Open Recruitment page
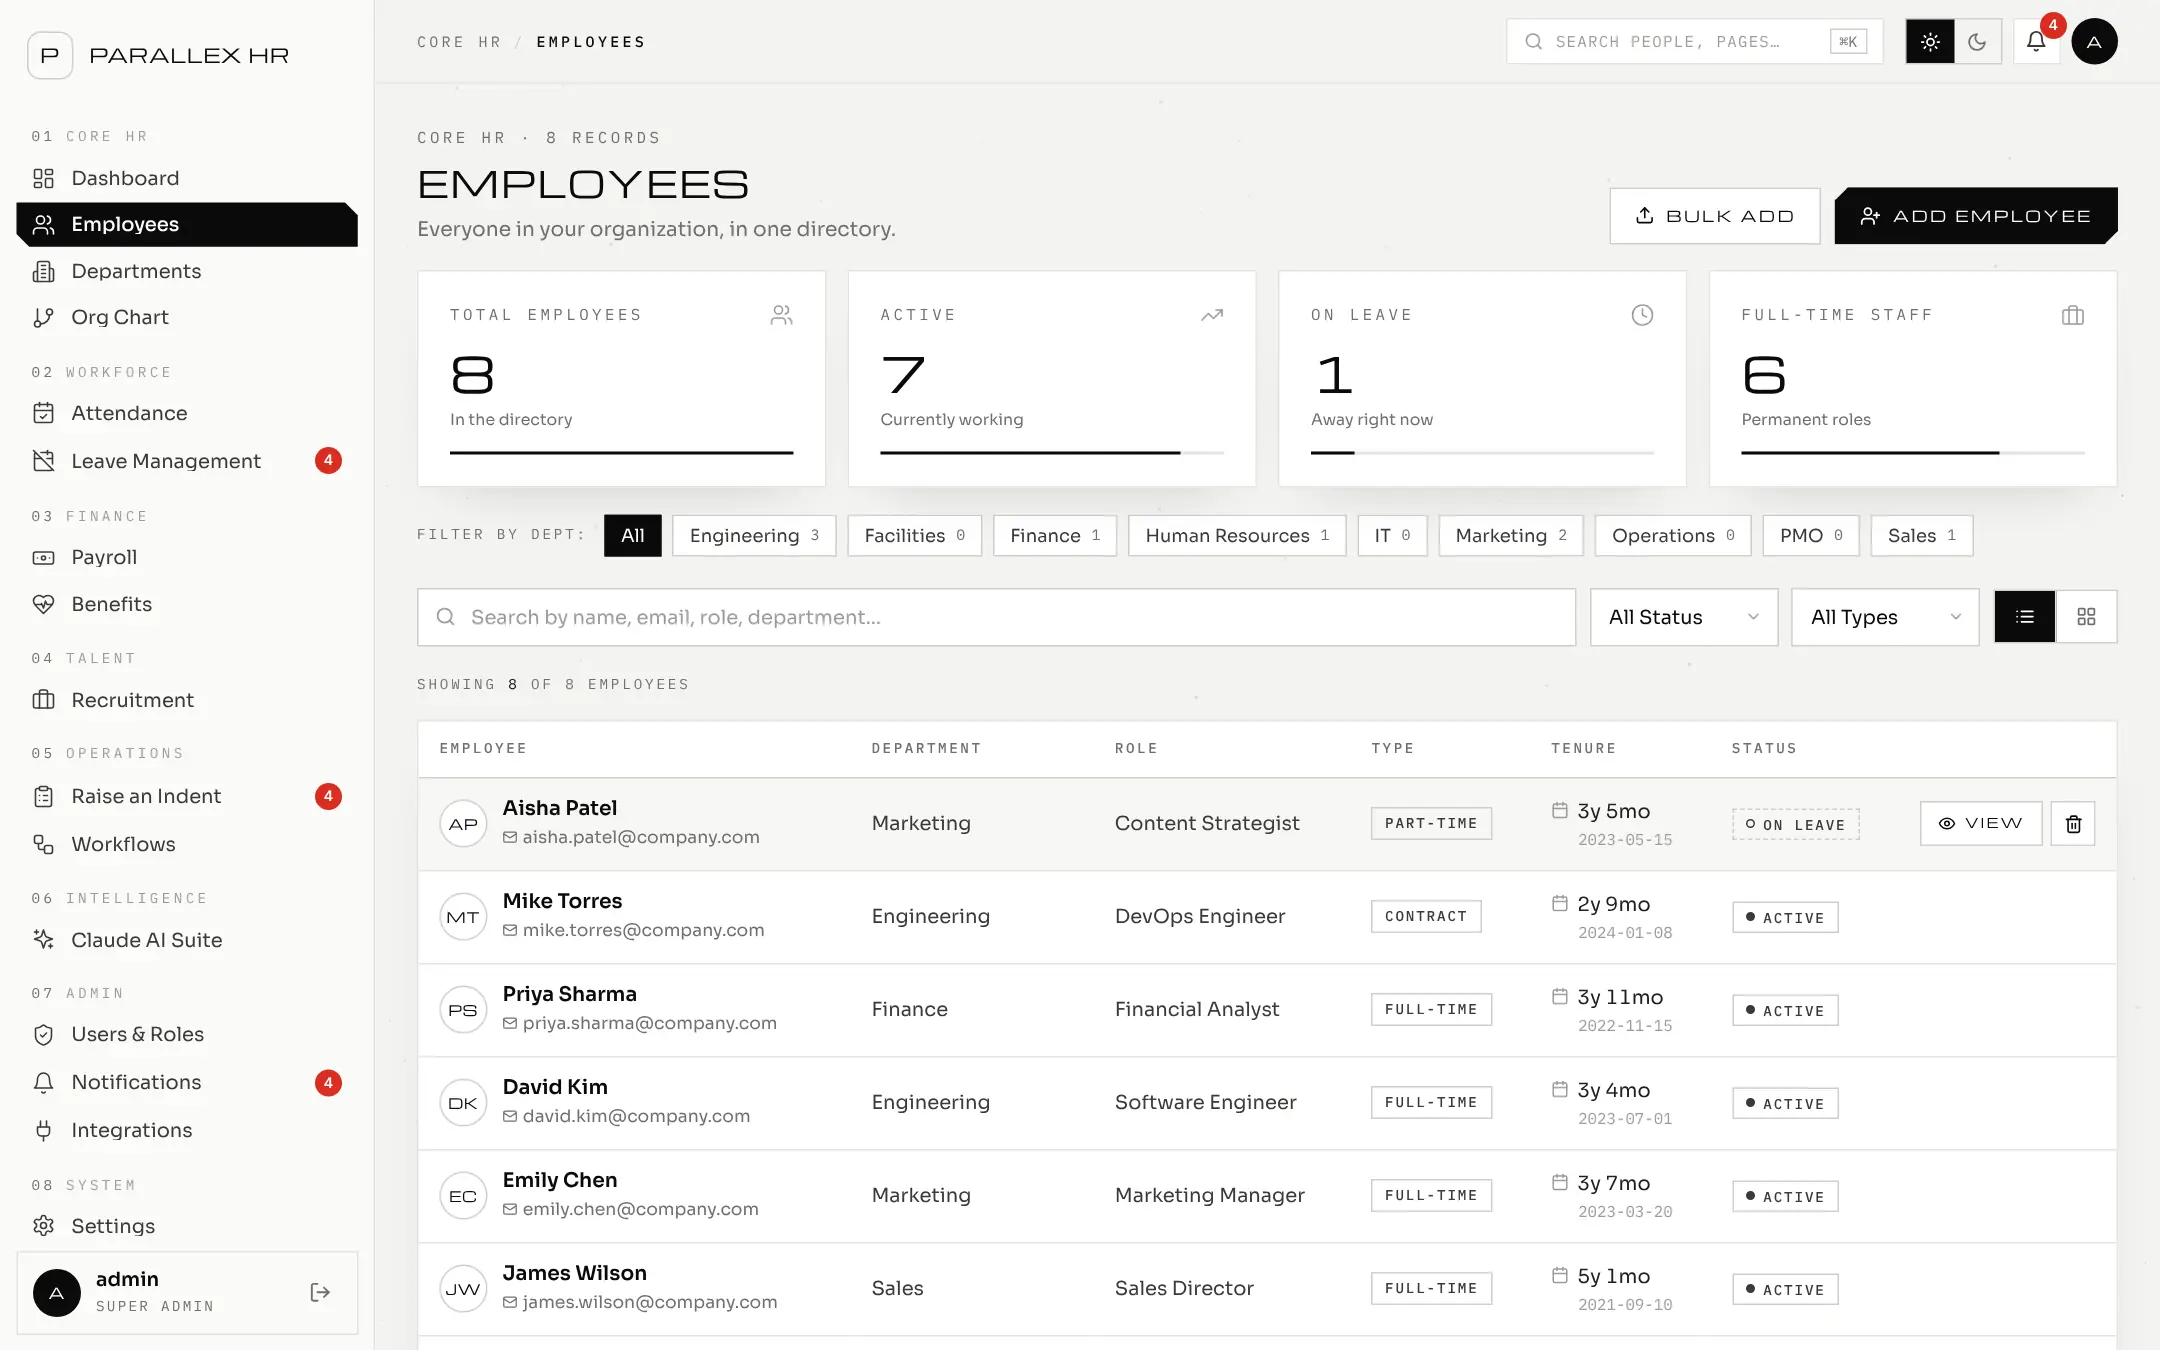Image resolution: width=2160 pixels, height=1350 pixels. (x=186, y=700)
